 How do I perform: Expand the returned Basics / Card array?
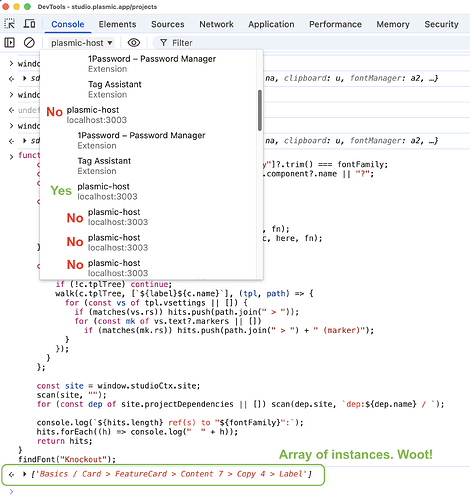tap(24, 474)
